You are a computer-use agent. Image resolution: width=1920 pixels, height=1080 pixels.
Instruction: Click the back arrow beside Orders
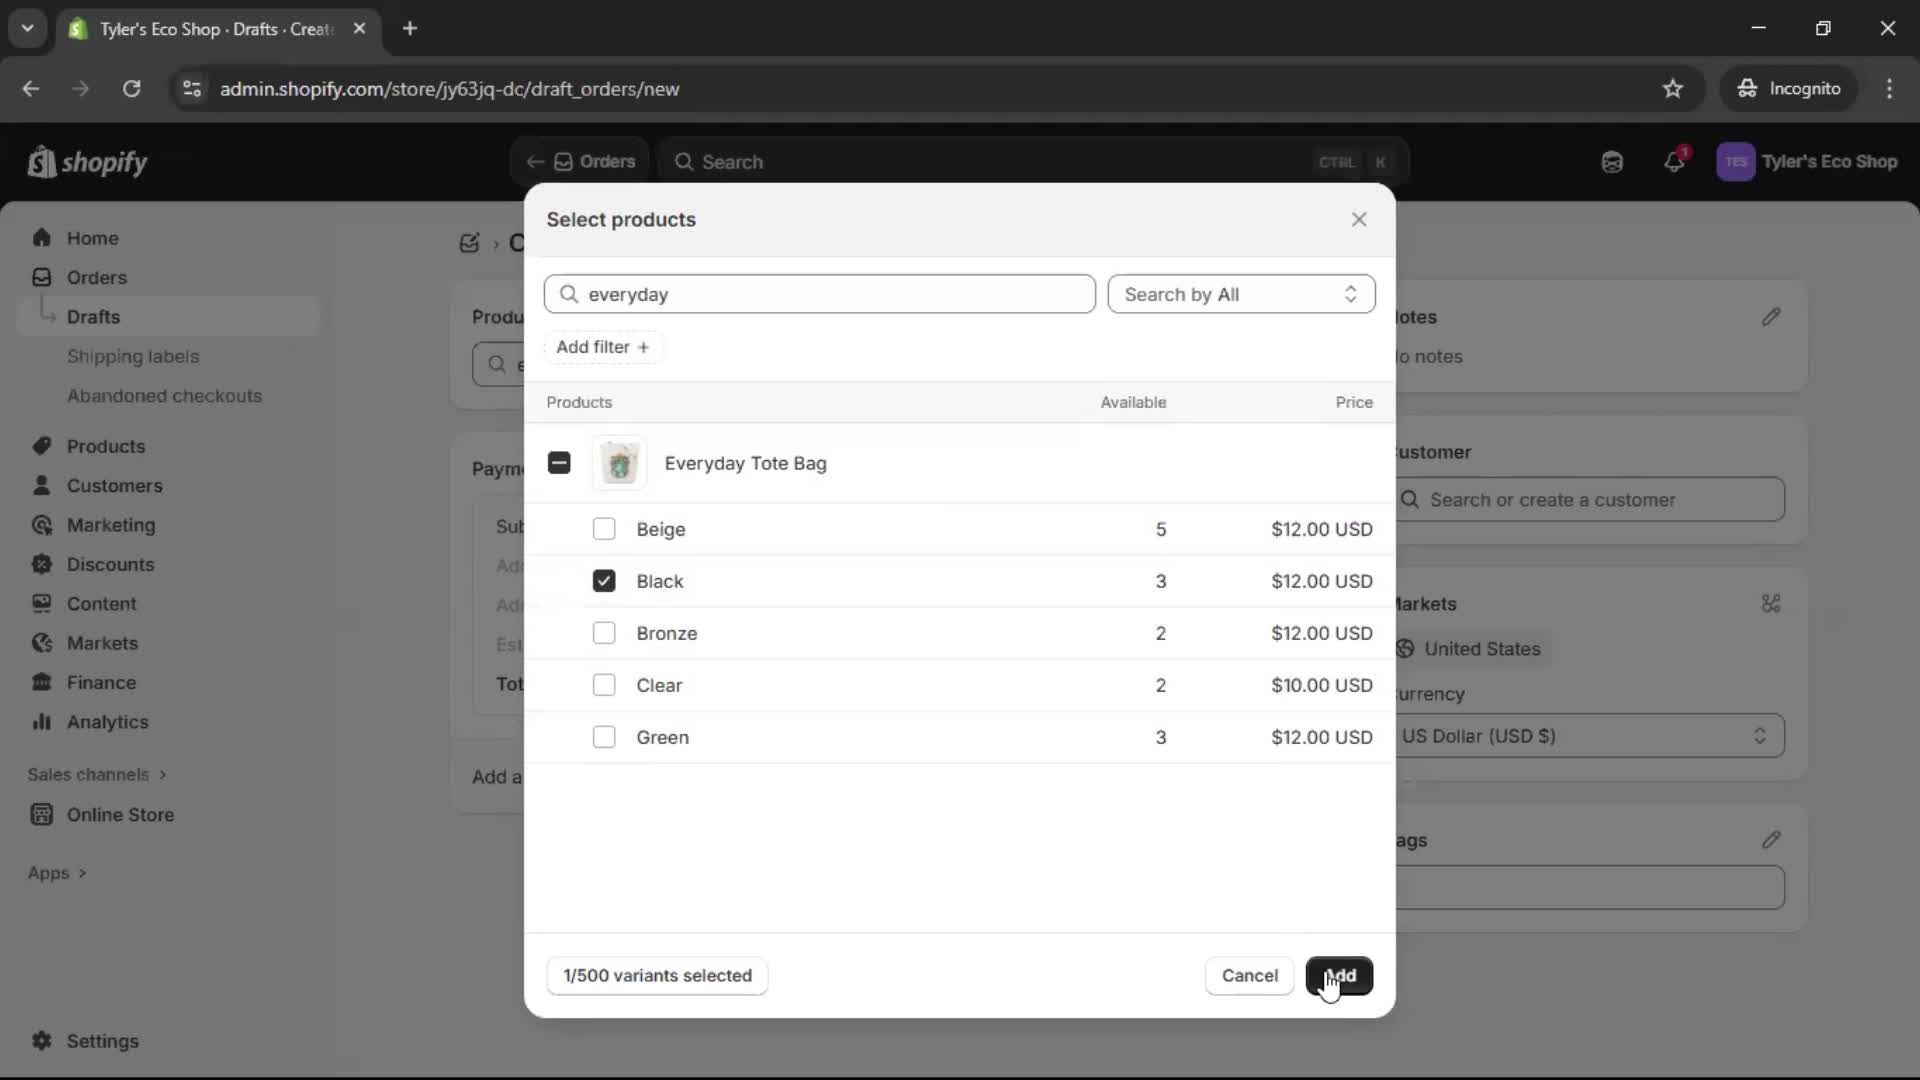[x=535, y=162]
